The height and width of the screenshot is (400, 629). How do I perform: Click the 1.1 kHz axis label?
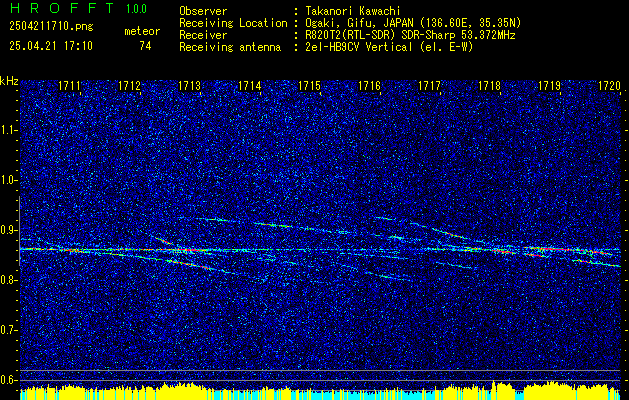(8, 130)
